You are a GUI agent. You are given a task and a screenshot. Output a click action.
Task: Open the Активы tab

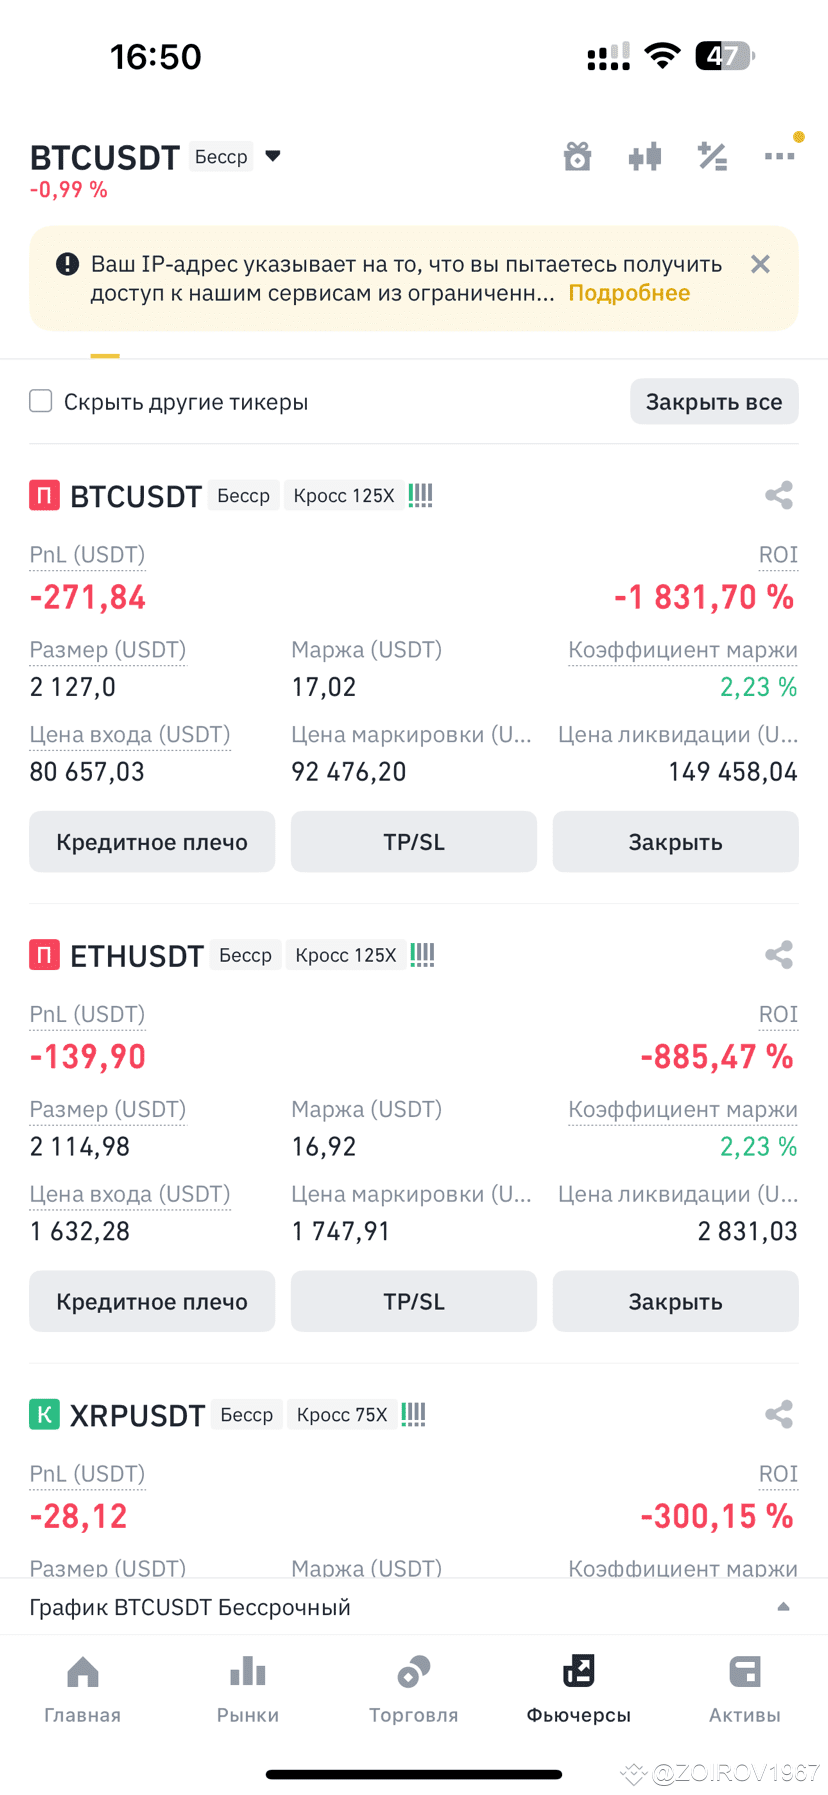tap(745, 1690)
